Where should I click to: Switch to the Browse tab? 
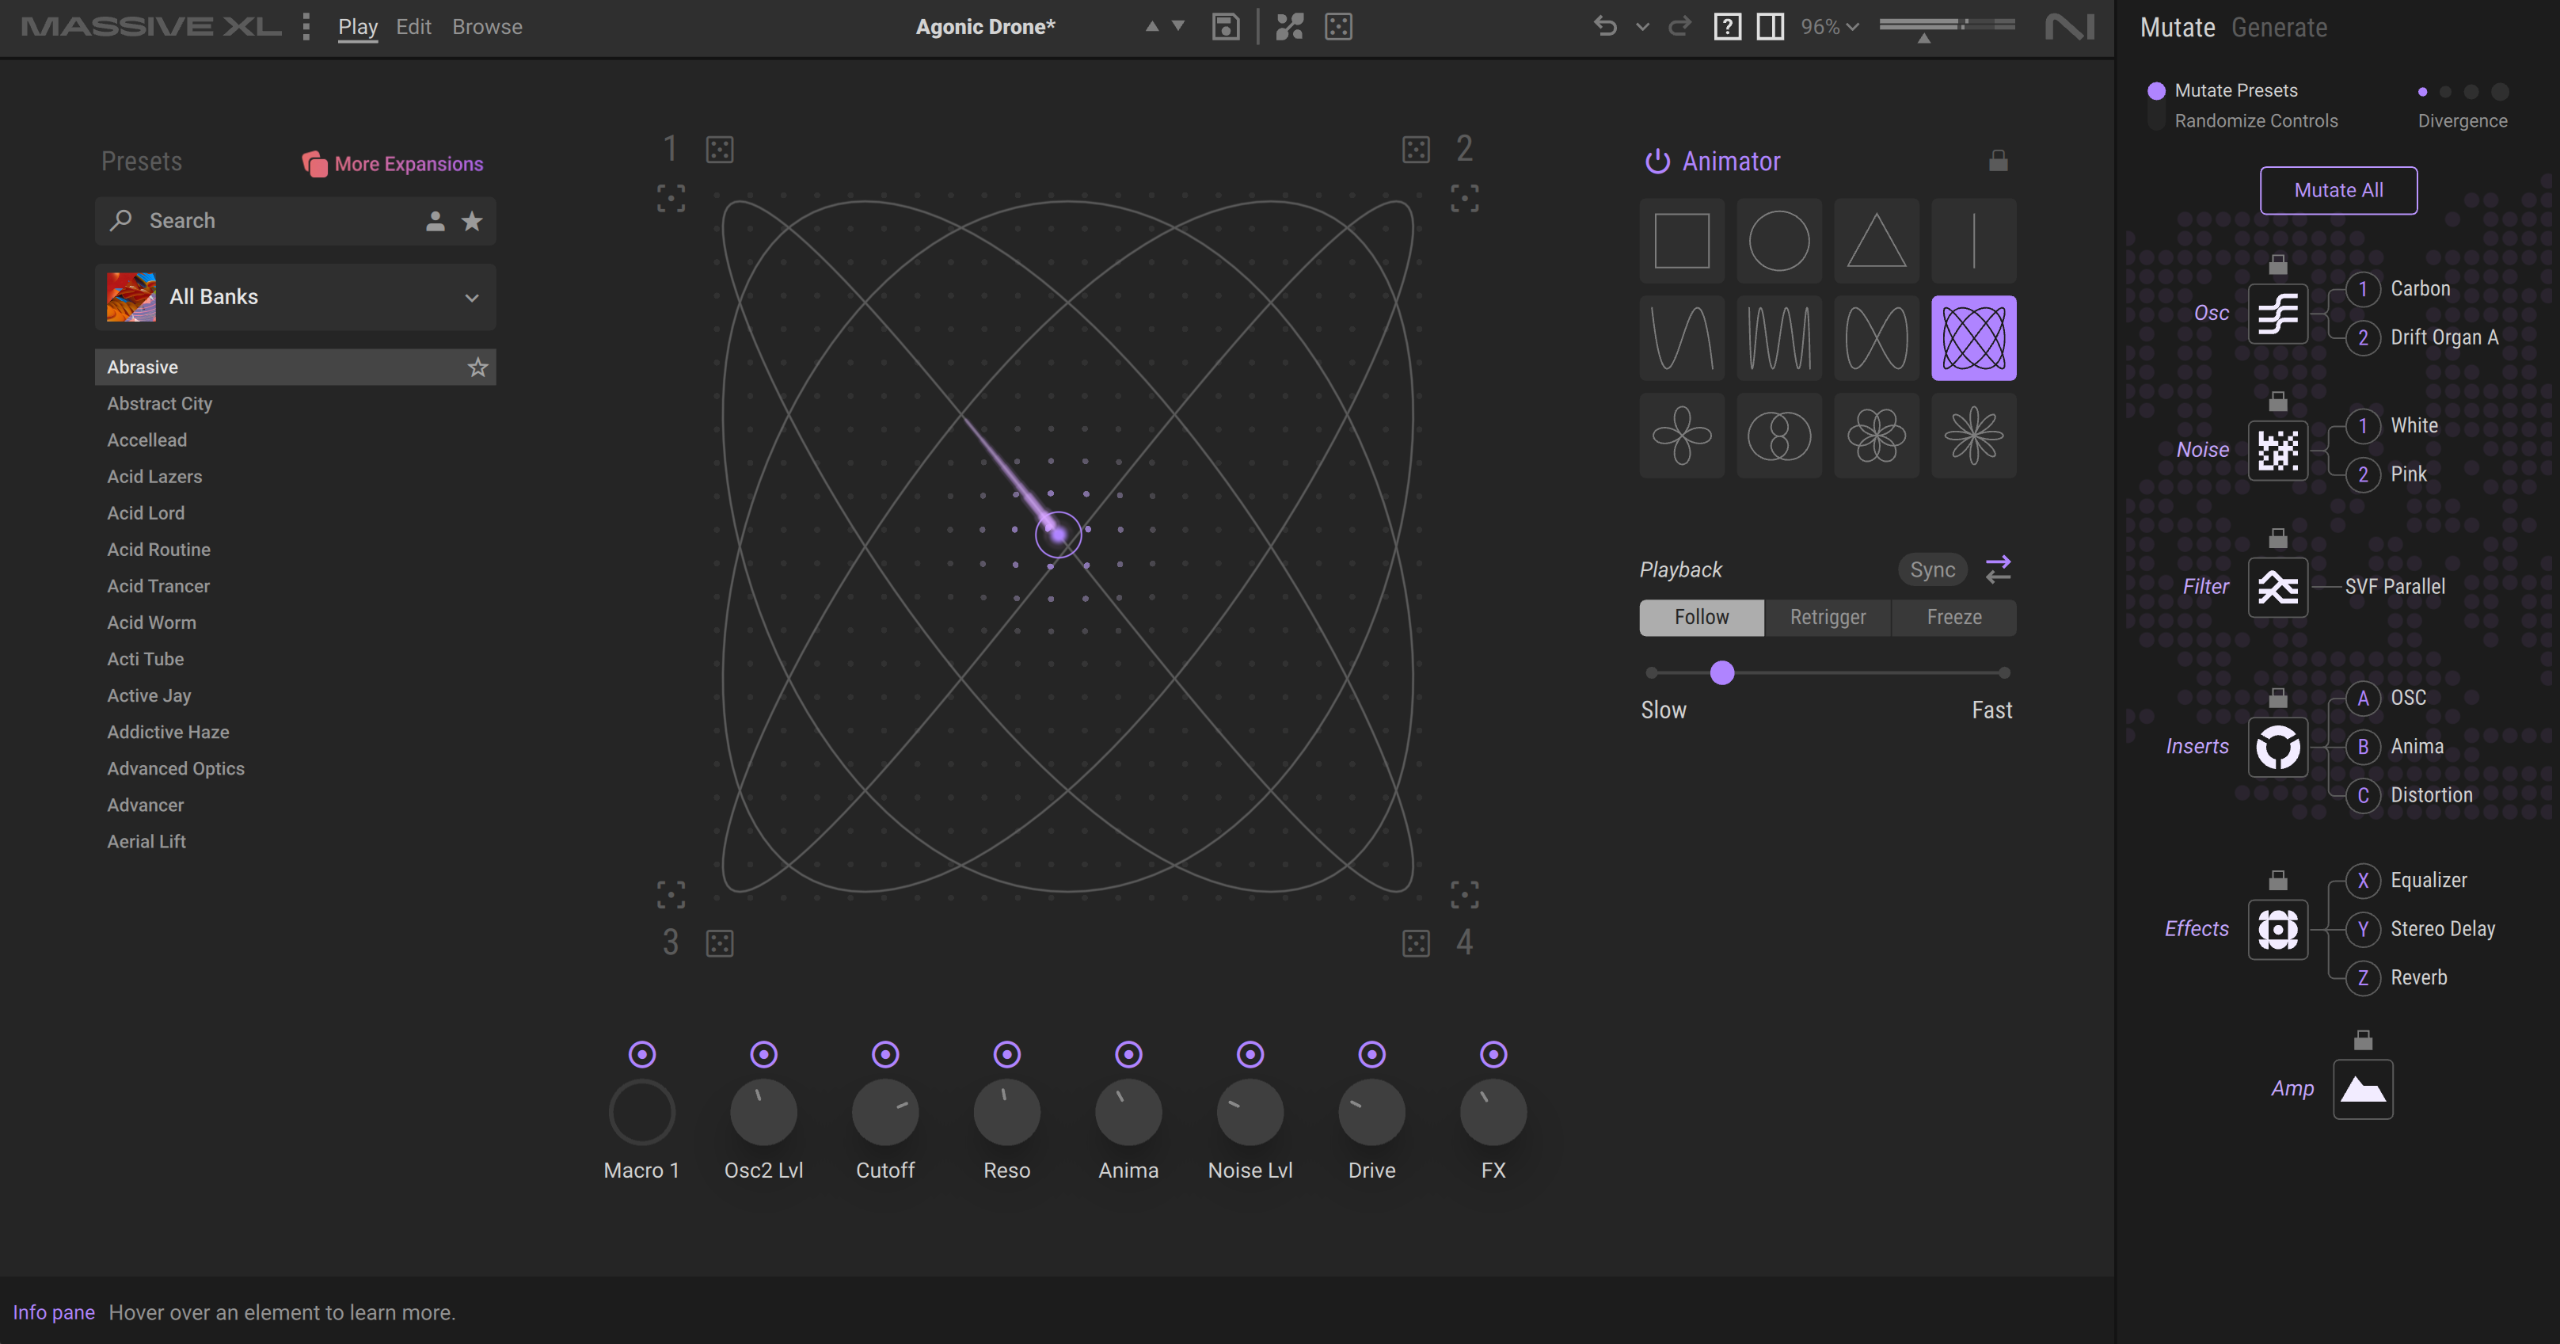tap(487, 27)
